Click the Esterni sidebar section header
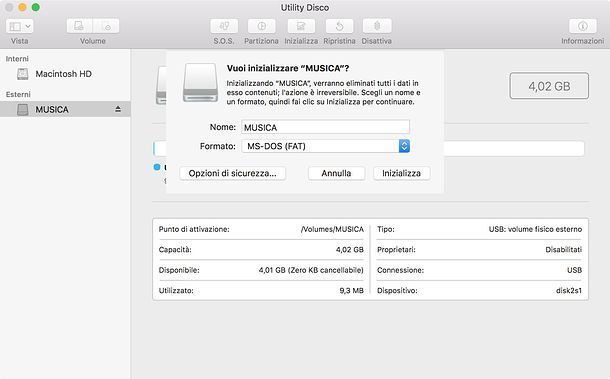The image size is (610, 379). tap(18, 95)
